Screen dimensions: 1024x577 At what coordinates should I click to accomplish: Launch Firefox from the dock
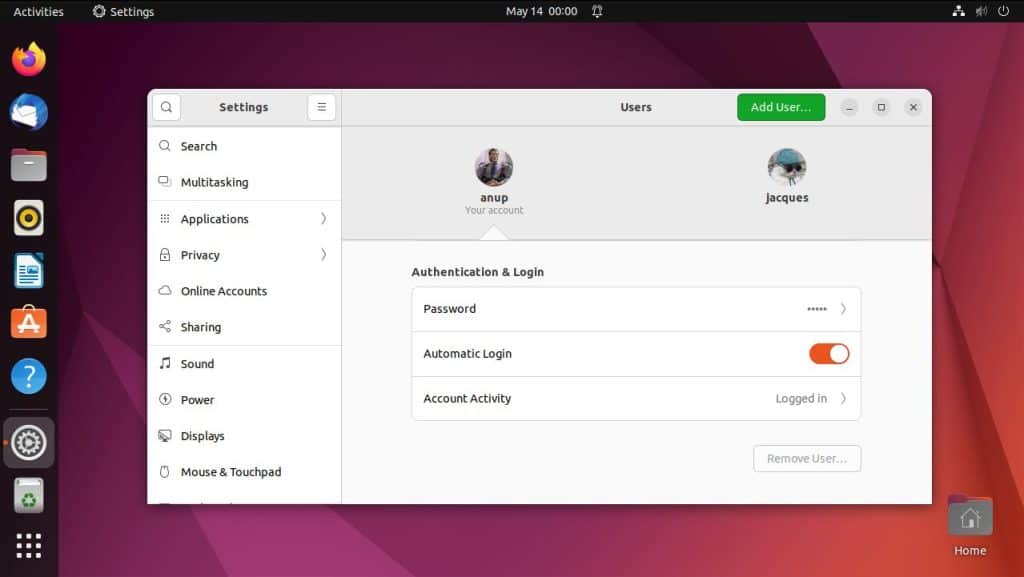[x=27, y=60]
